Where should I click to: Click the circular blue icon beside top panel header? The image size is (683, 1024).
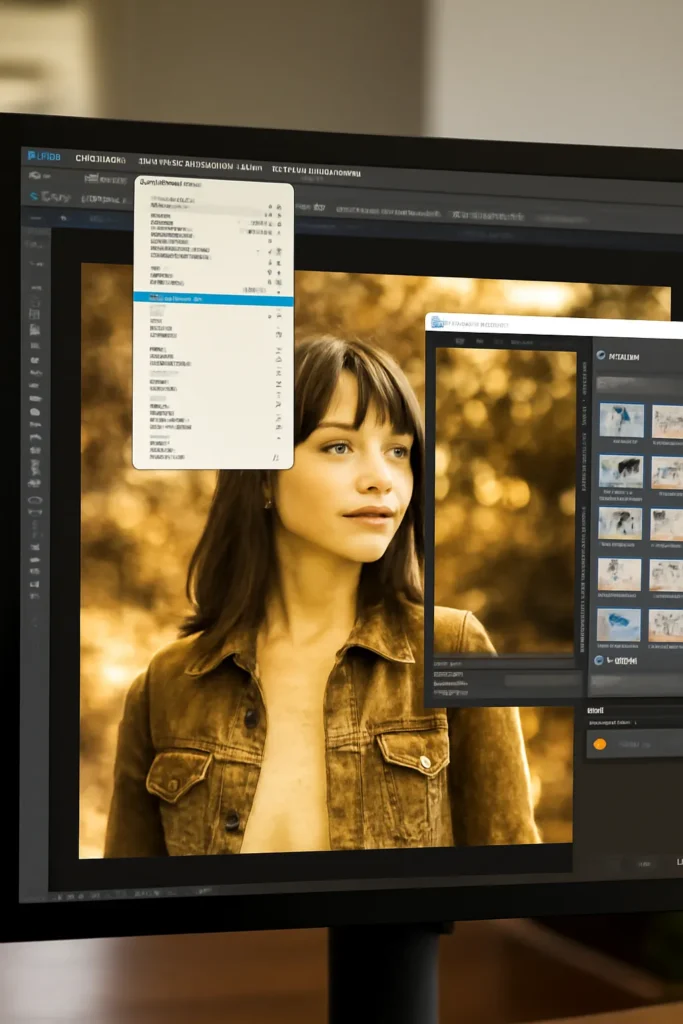point(601,355)
